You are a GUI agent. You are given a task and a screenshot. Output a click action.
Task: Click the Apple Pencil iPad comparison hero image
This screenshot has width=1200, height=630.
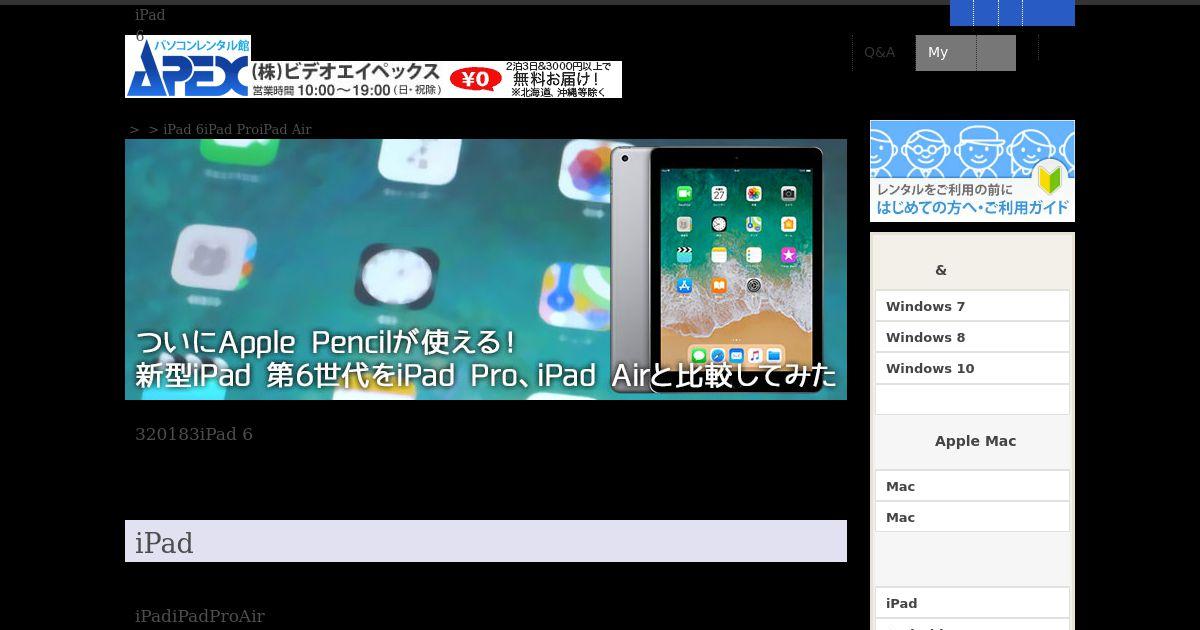coord(486,269)
